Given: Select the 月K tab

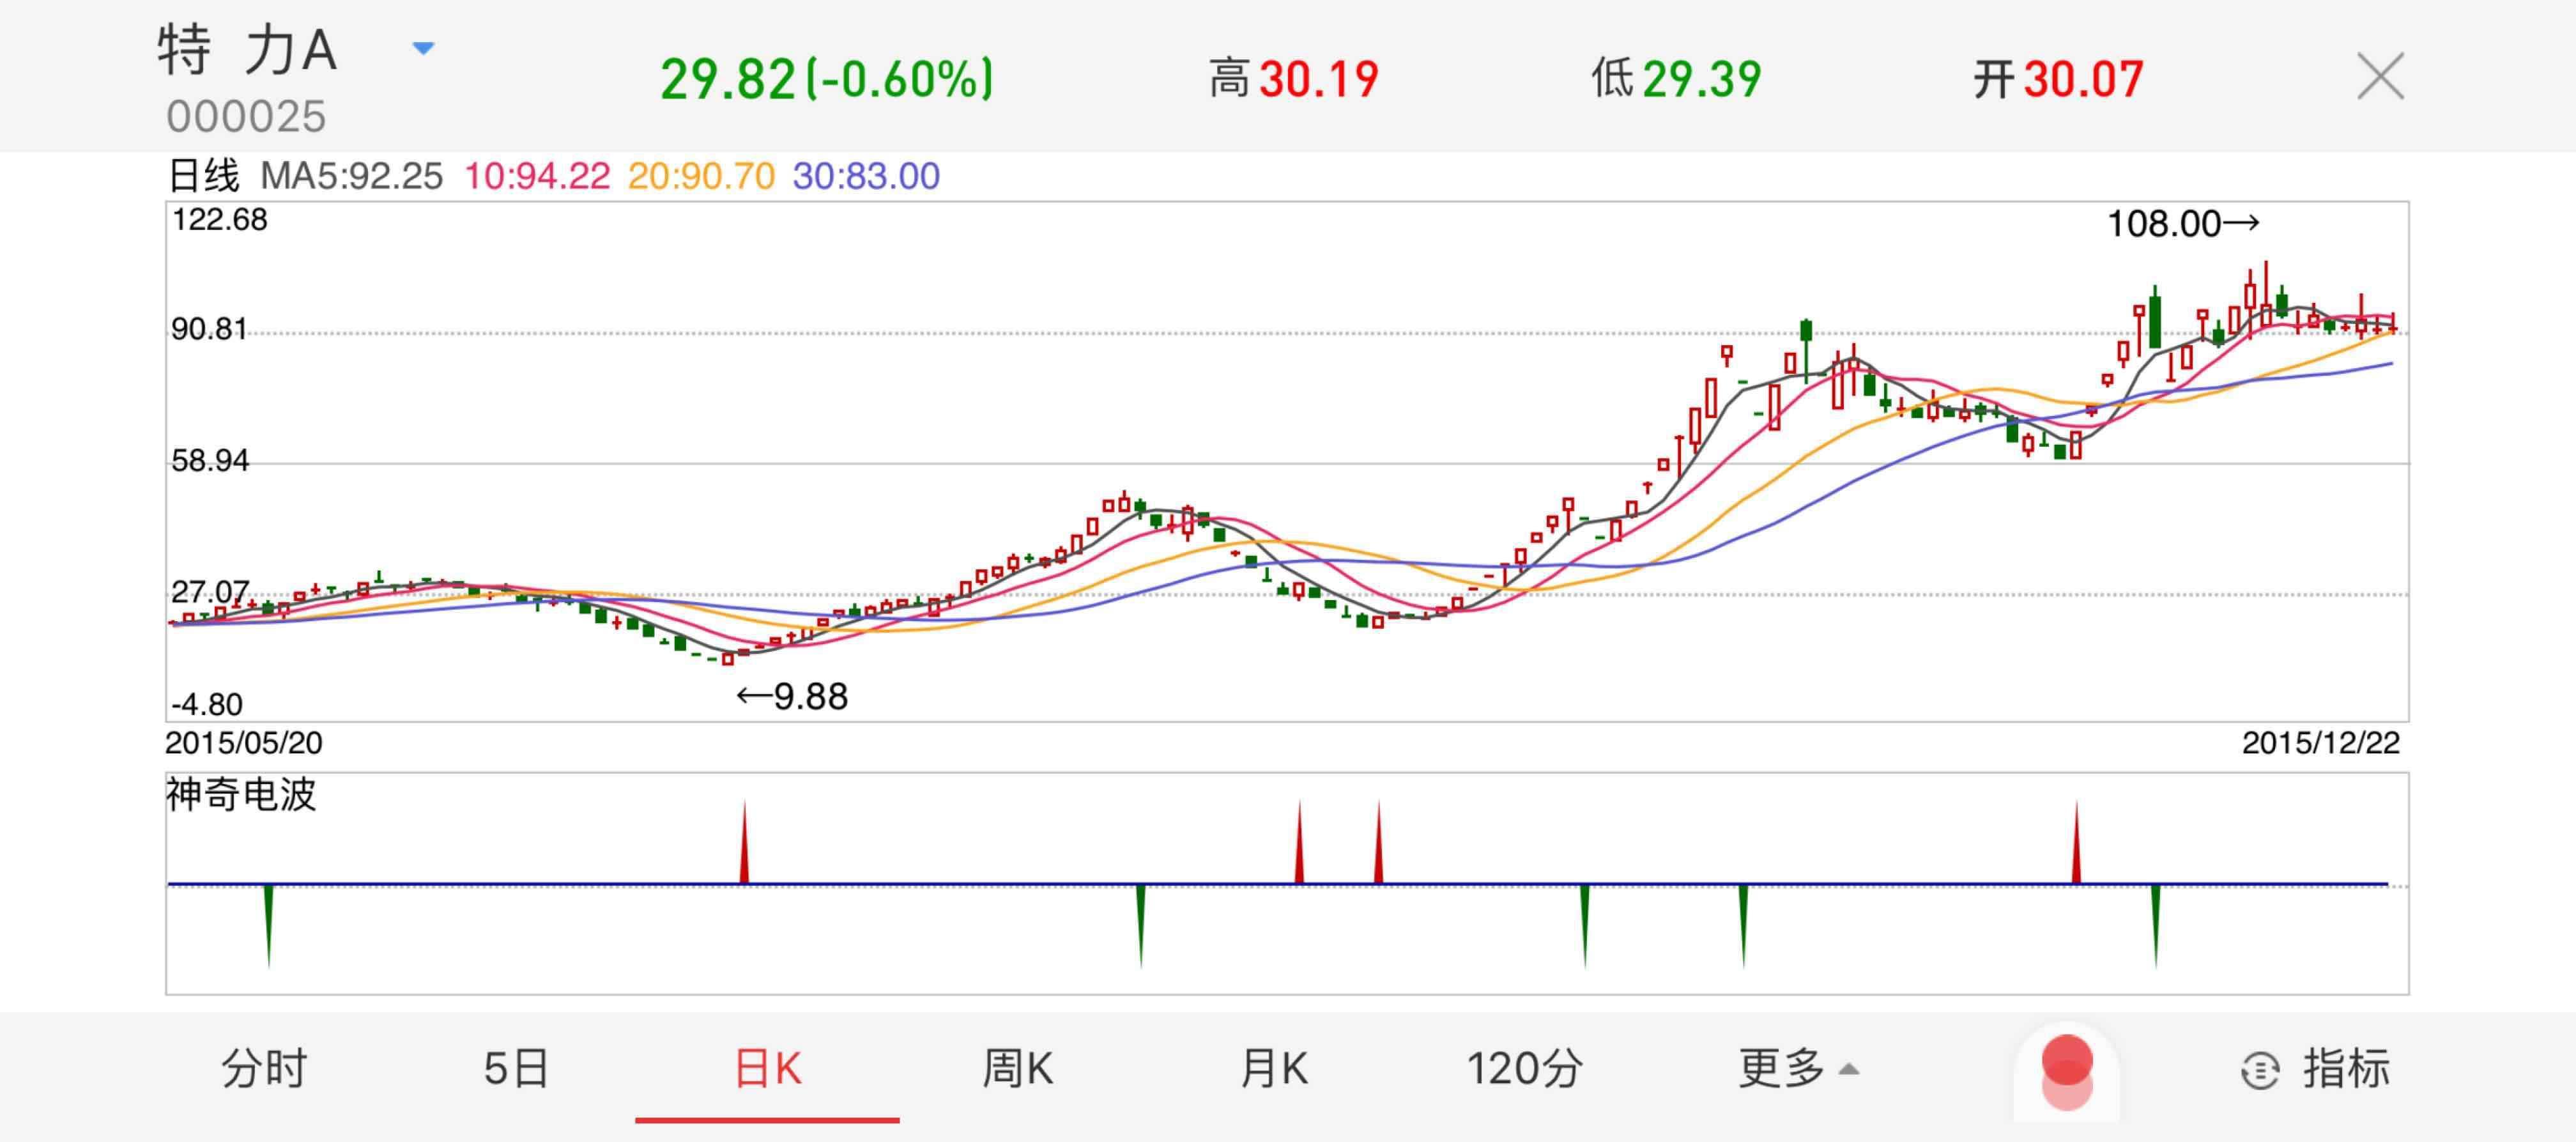Looking at the screenshot, I should (x=1273, y=1068).
